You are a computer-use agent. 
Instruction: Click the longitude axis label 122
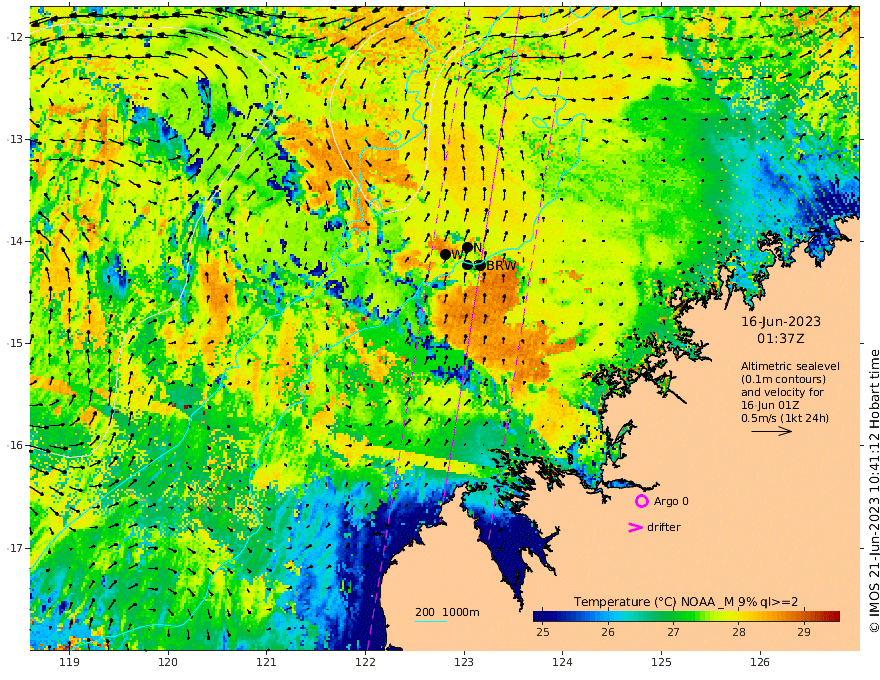[365, 662]
